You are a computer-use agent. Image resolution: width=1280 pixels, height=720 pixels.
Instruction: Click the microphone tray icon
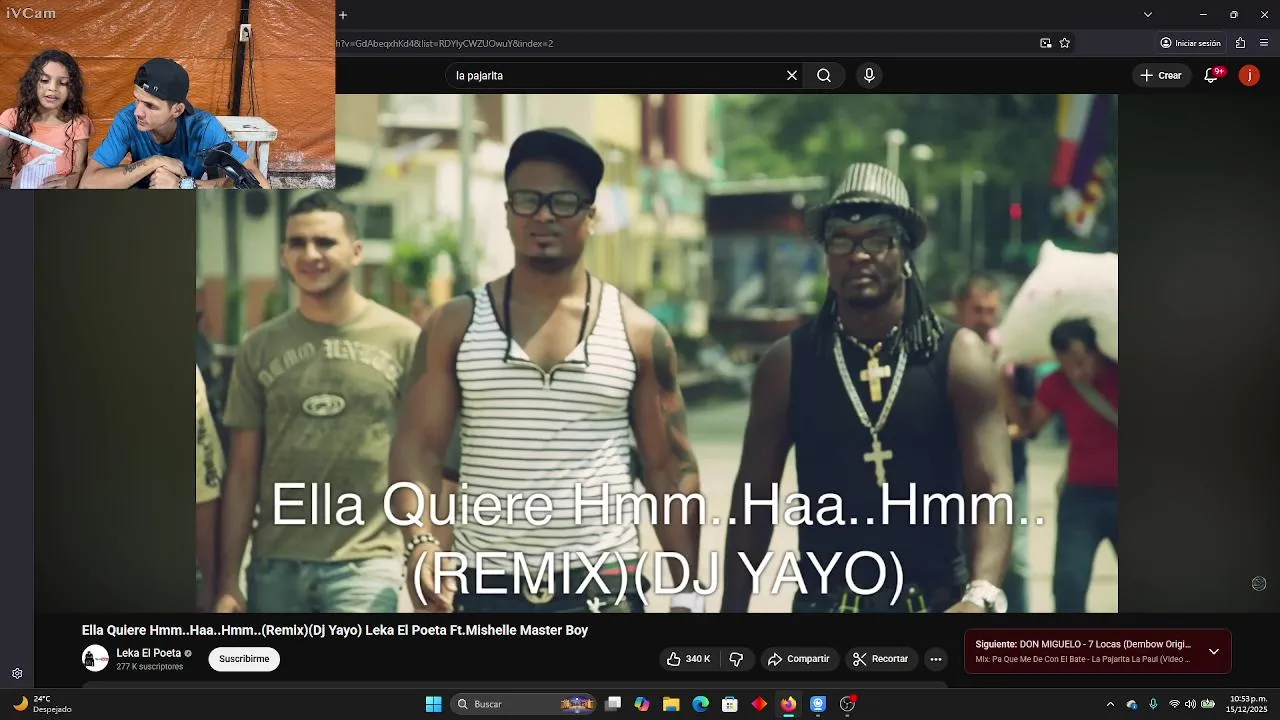1153,704
